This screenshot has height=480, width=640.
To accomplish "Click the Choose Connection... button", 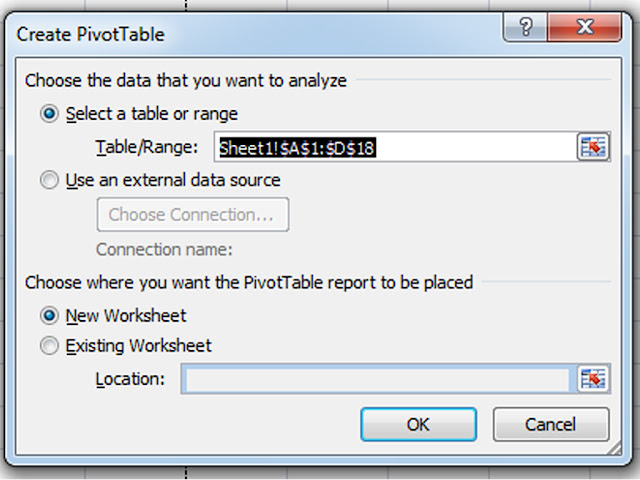I will click(x=192, y=214).
